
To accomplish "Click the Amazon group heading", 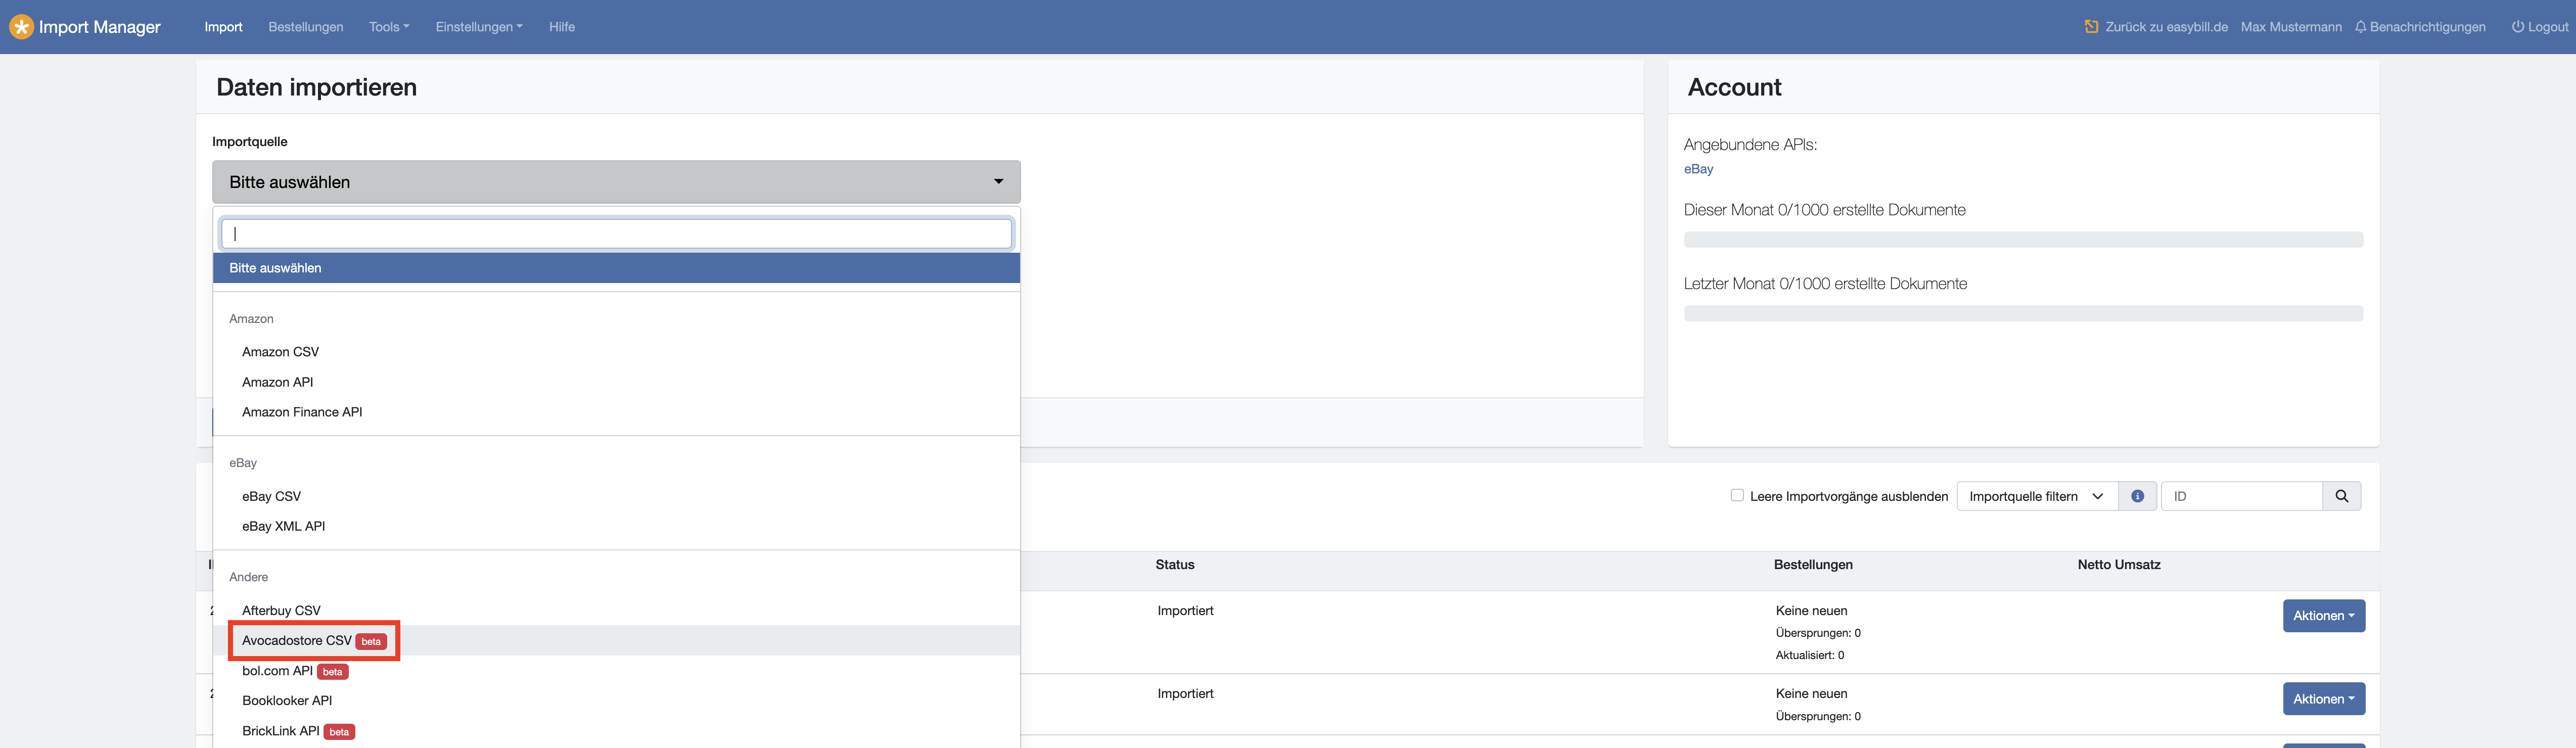I will [x=251, y=319].
